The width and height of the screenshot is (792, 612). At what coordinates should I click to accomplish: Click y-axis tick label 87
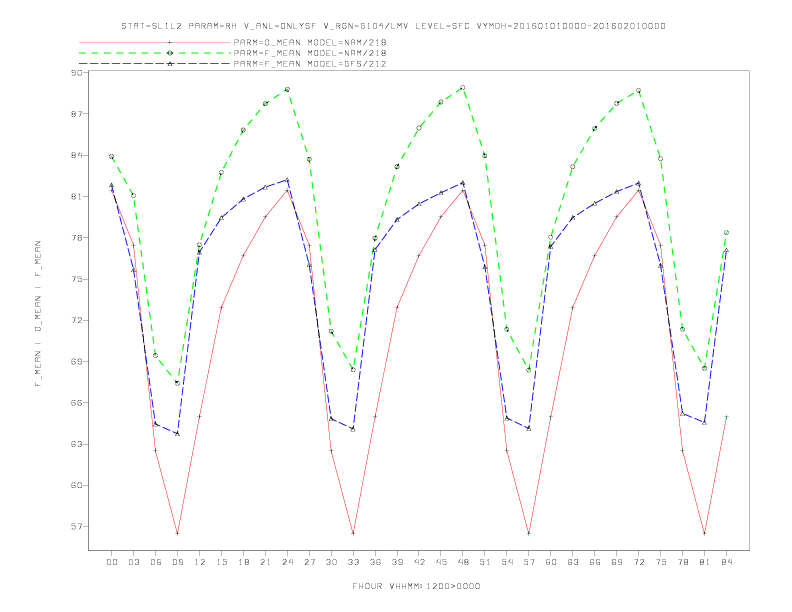(x=76, y=114)
